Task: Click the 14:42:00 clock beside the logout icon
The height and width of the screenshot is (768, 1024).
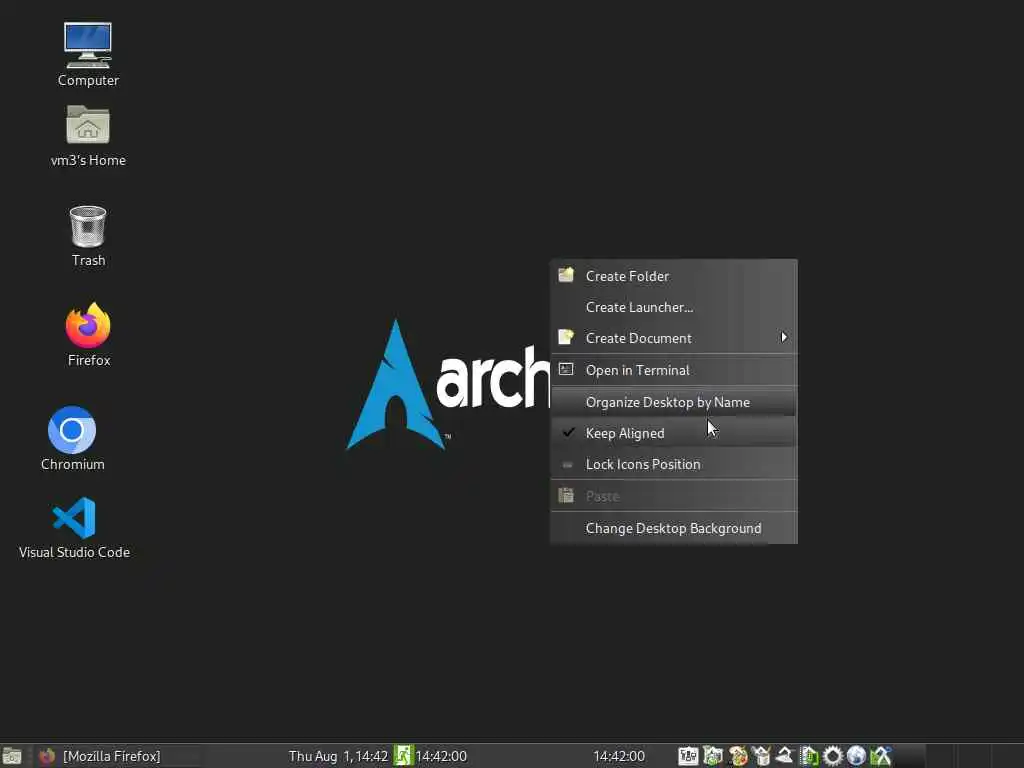Action: 441,756
